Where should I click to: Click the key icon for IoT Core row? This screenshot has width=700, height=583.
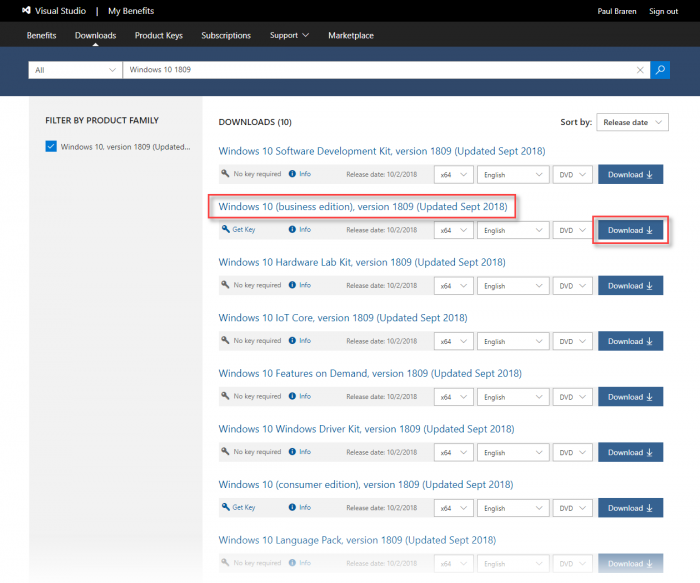tap(225, 340)
